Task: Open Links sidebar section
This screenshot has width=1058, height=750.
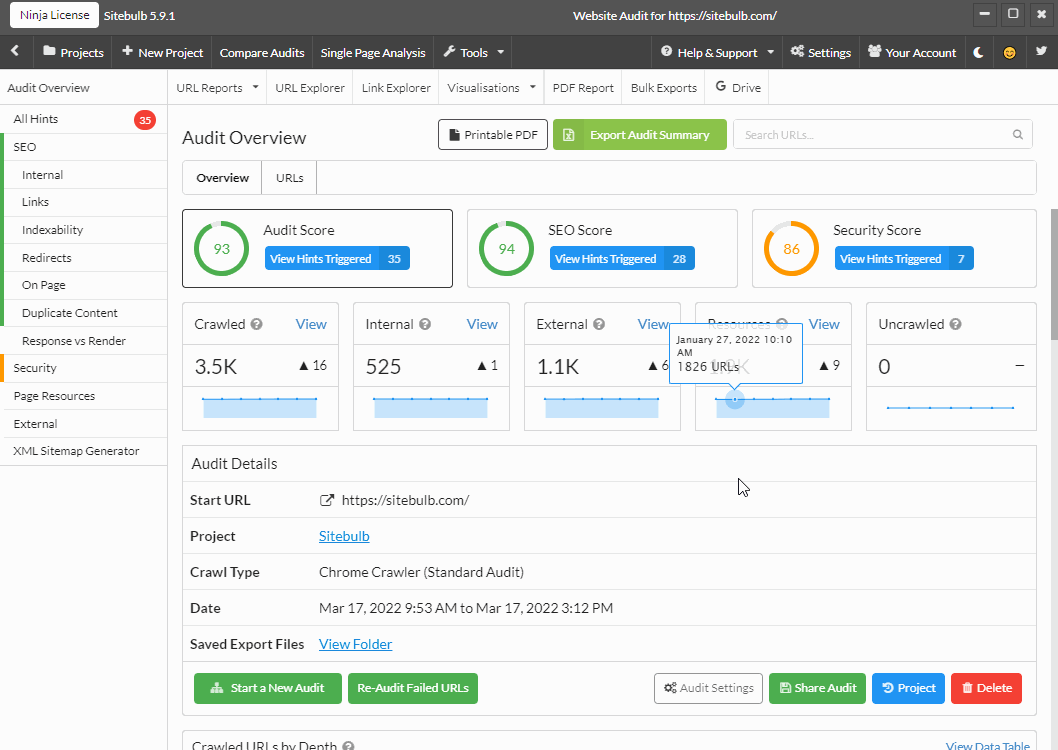Action: click(x=85, y=202)
